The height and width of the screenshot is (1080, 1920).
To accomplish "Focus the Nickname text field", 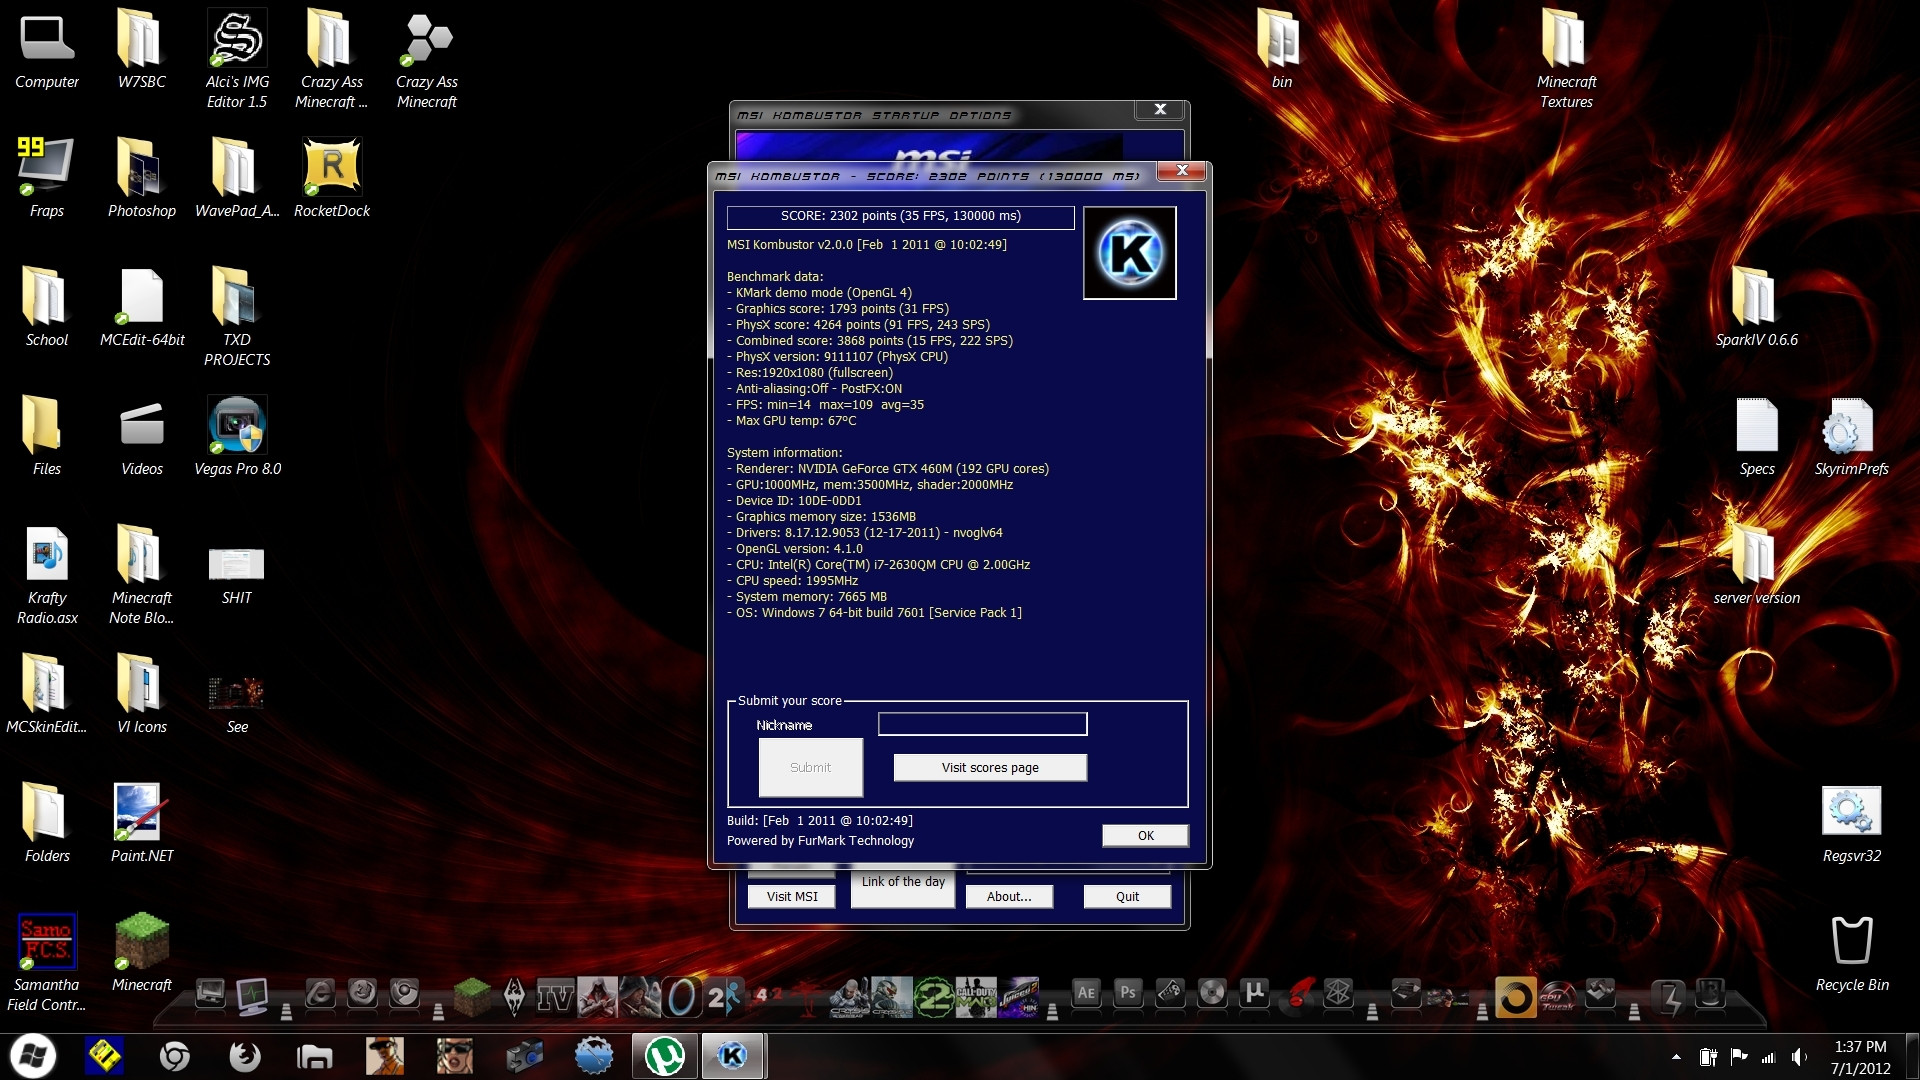I will pos(982,724).
